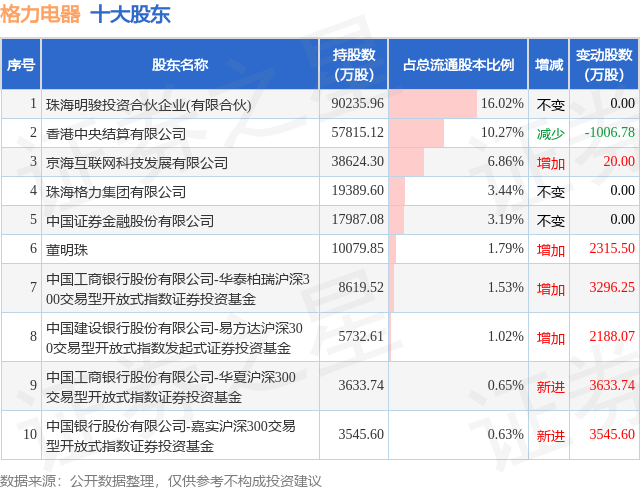Click the 10.27% proportion bar
The image size is (640, 490).
[x=416, y=133]
